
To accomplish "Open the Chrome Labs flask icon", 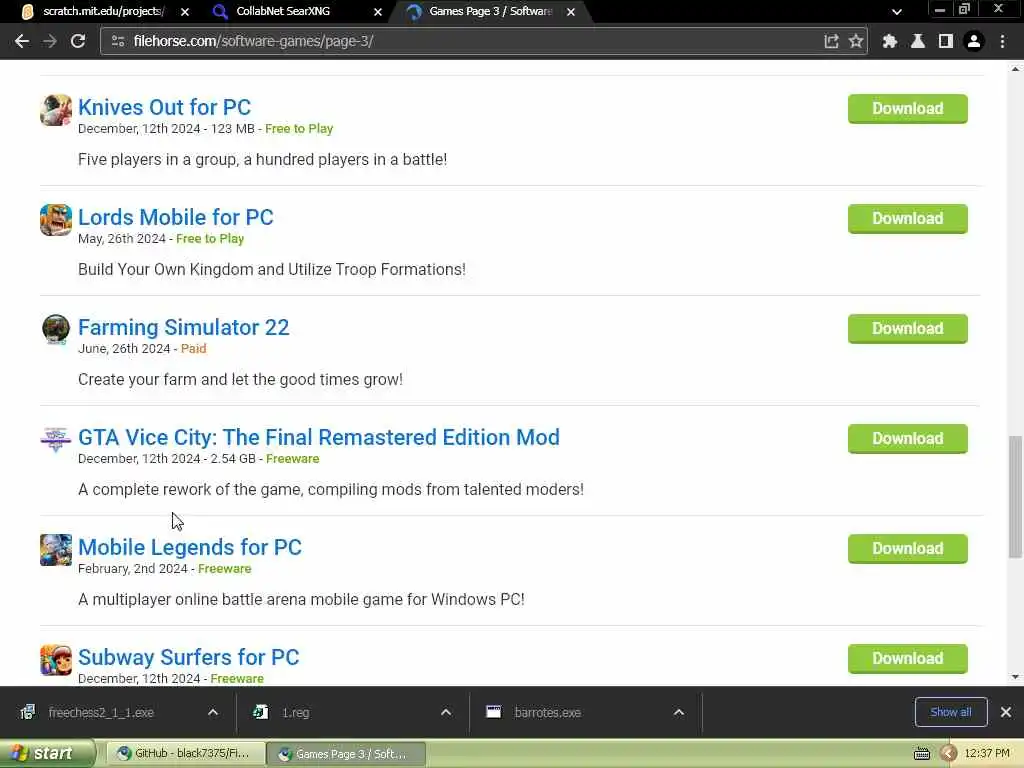I will 918,41.
